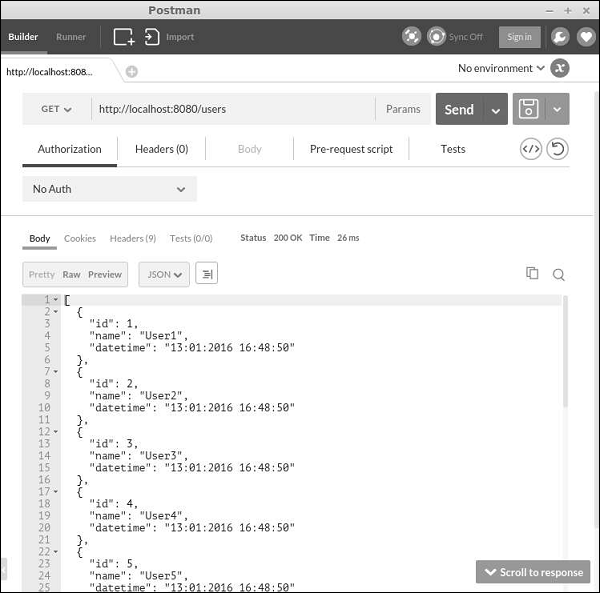Click the Send button
600x593 pixels.
tap(460, 109)
